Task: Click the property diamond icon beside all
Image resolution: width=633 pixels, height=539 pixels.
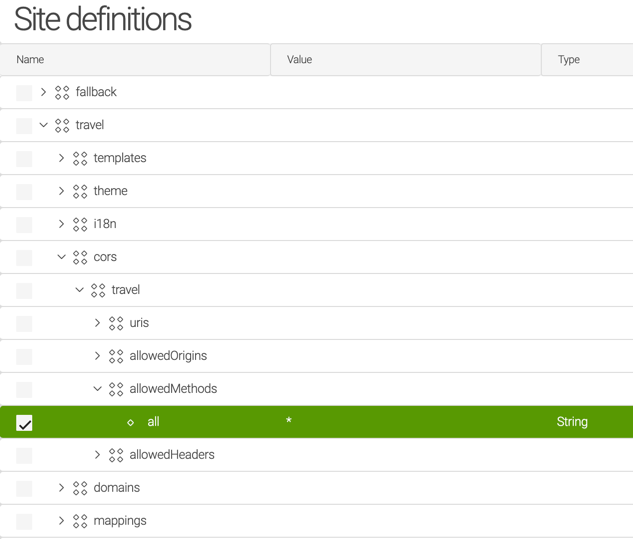Action: tap(130, 422)
